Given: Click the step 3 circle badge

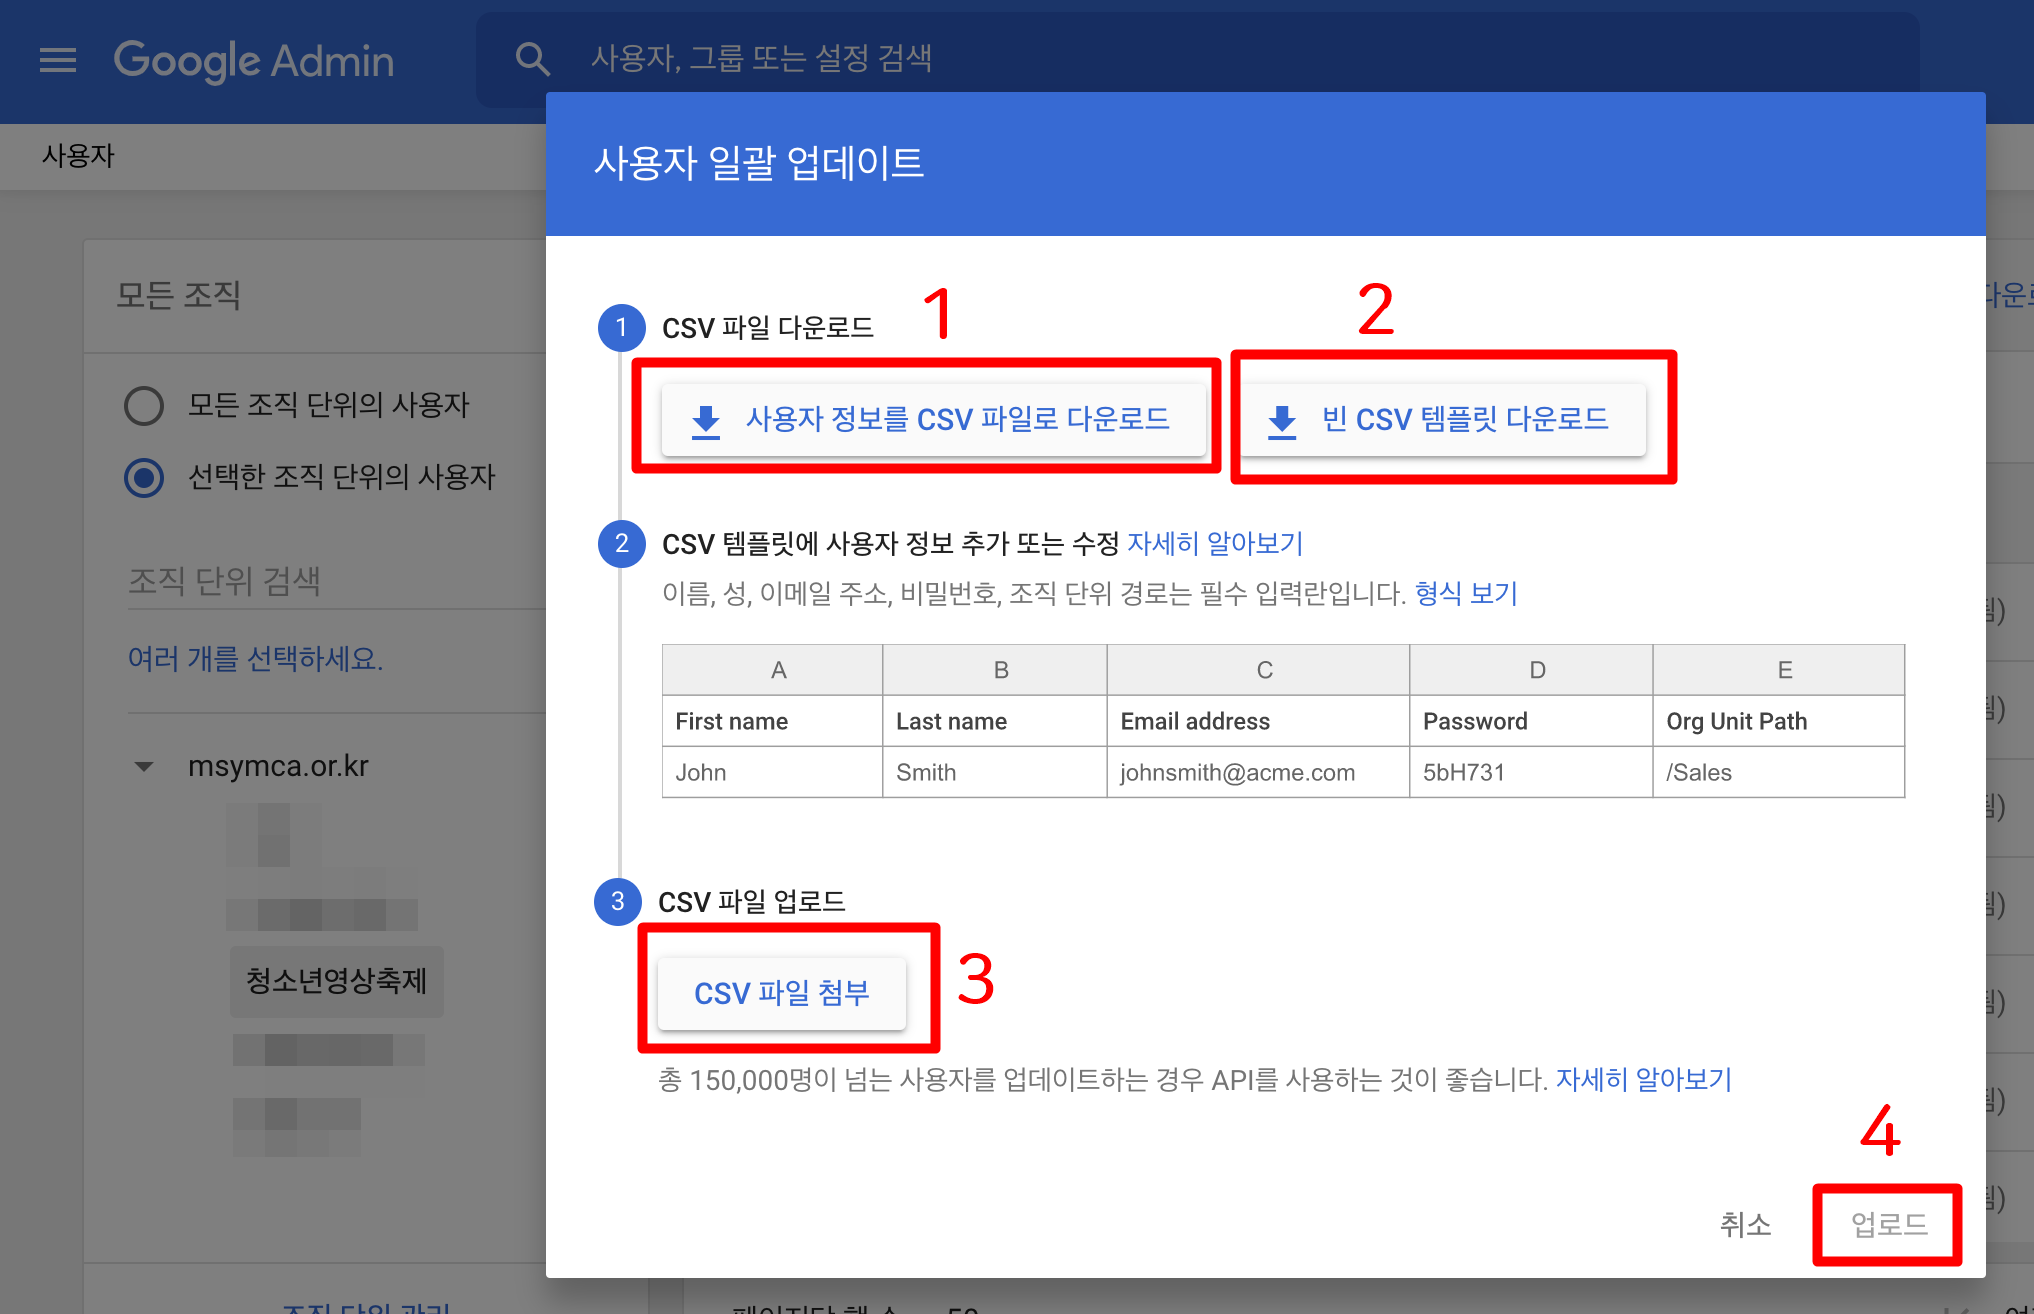Looking at the screenshot, I should click(618, 902).
